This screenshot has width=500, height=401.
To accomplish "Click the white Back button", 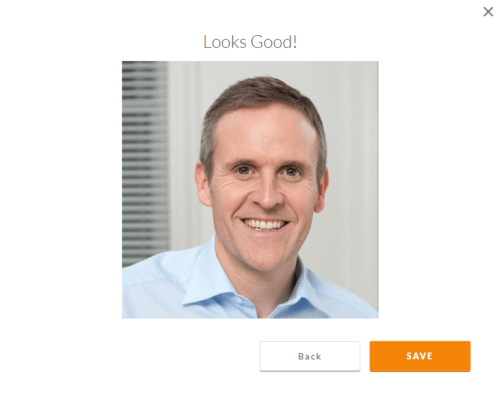I will coord(310,356).
